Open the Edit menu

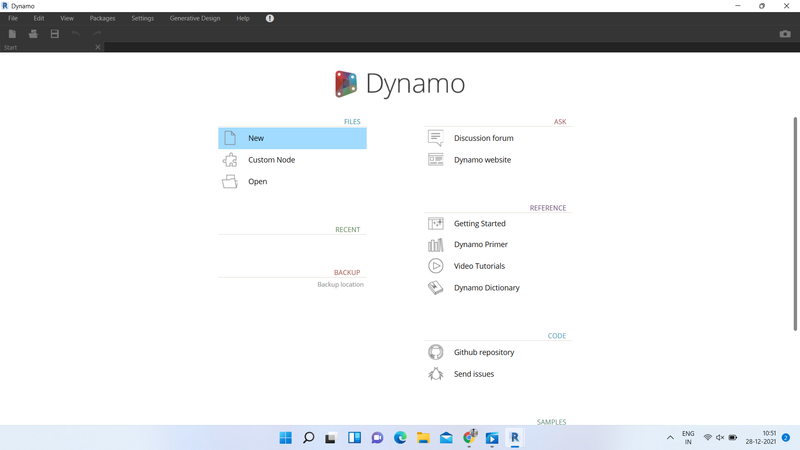click(39, 18)
